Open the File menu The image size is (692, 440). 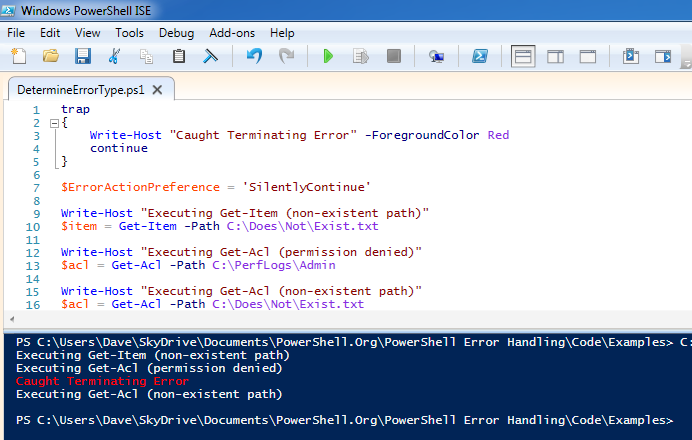point(16,32)
